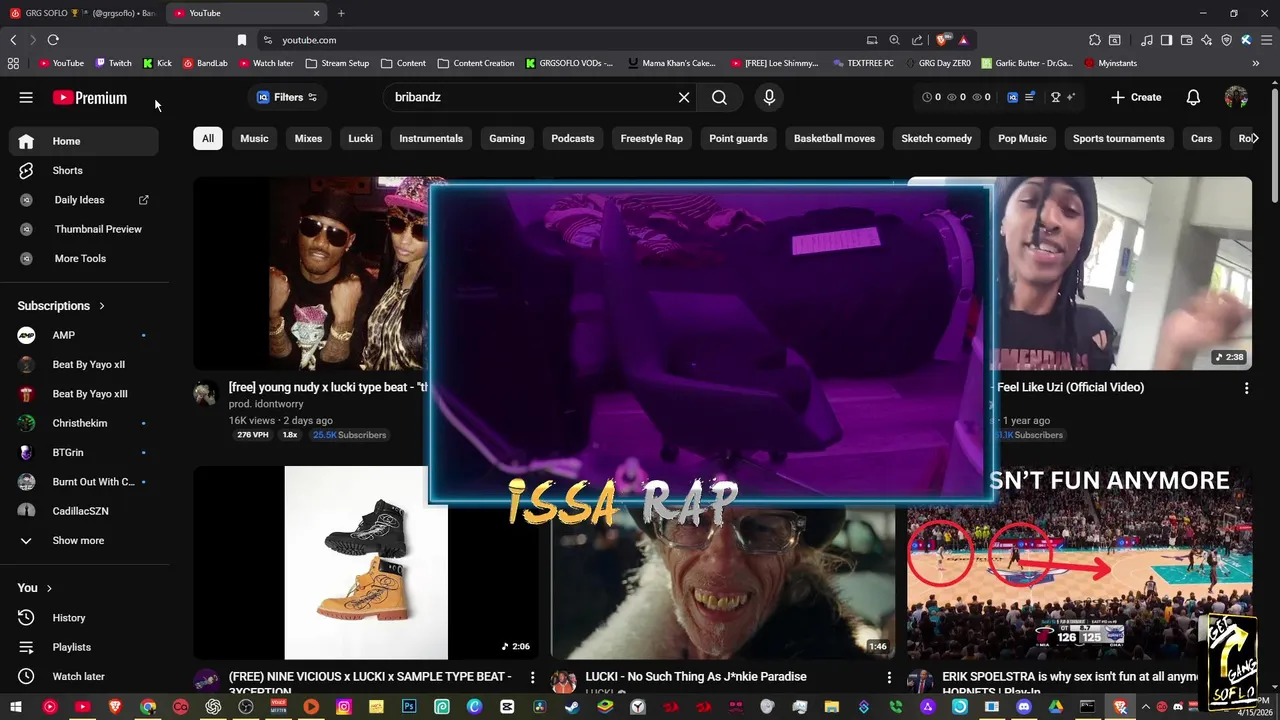Image resolution: width=1280 pixels, height=720 pixels.
Task: Open the Brave Wallet icon
Action: click(x=1186, y=40)
